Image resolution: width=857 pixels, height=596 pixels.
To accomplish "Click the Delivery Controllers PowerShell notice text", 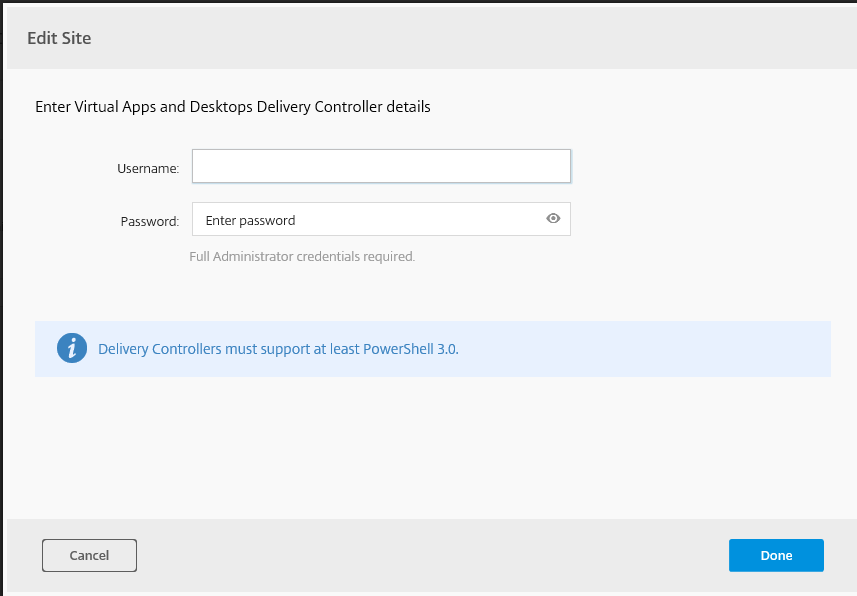I will [x=278, y=349].
